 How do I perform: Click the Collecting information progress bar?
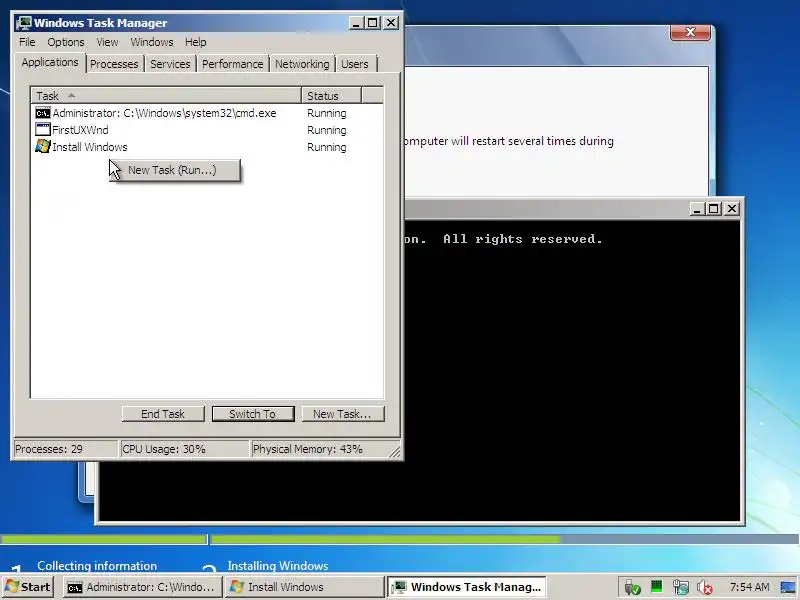point(104,539)
